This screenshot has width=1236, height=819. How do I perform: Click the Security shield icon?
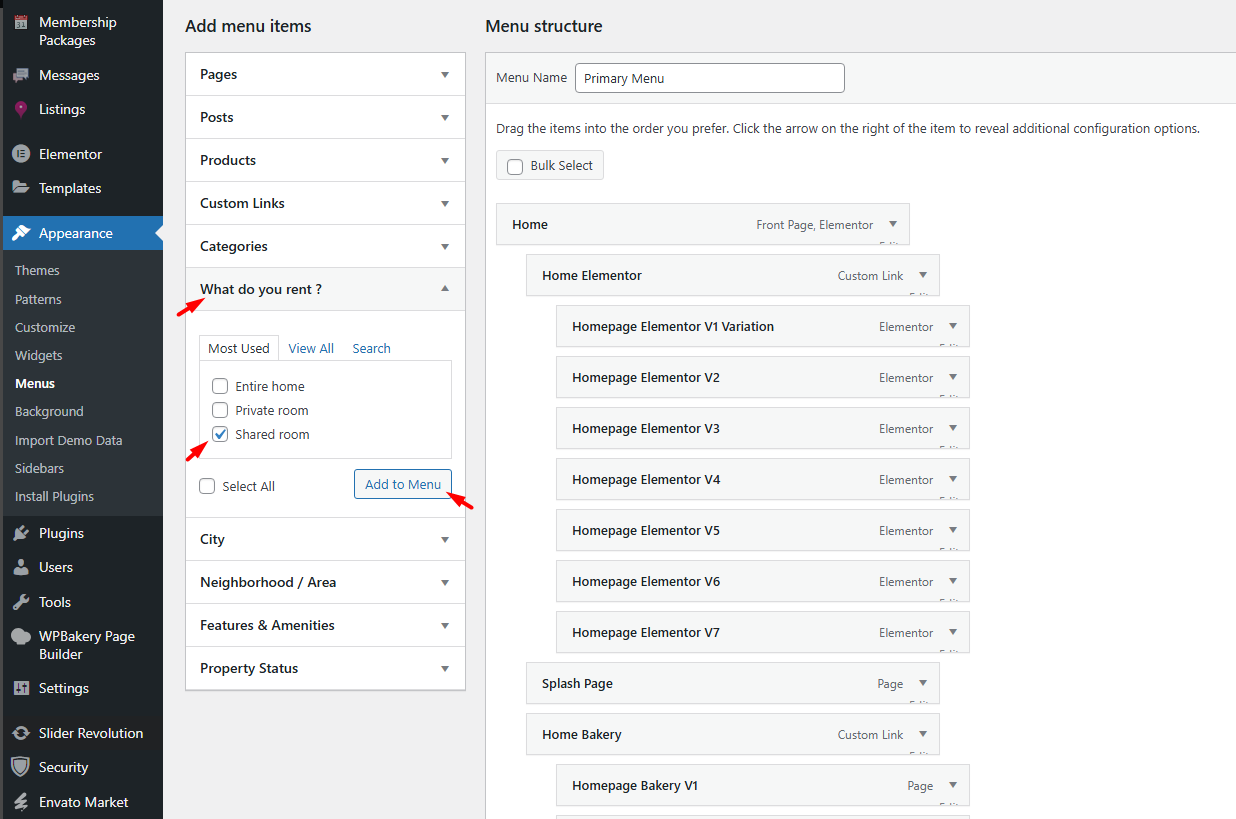coord(21,767)
